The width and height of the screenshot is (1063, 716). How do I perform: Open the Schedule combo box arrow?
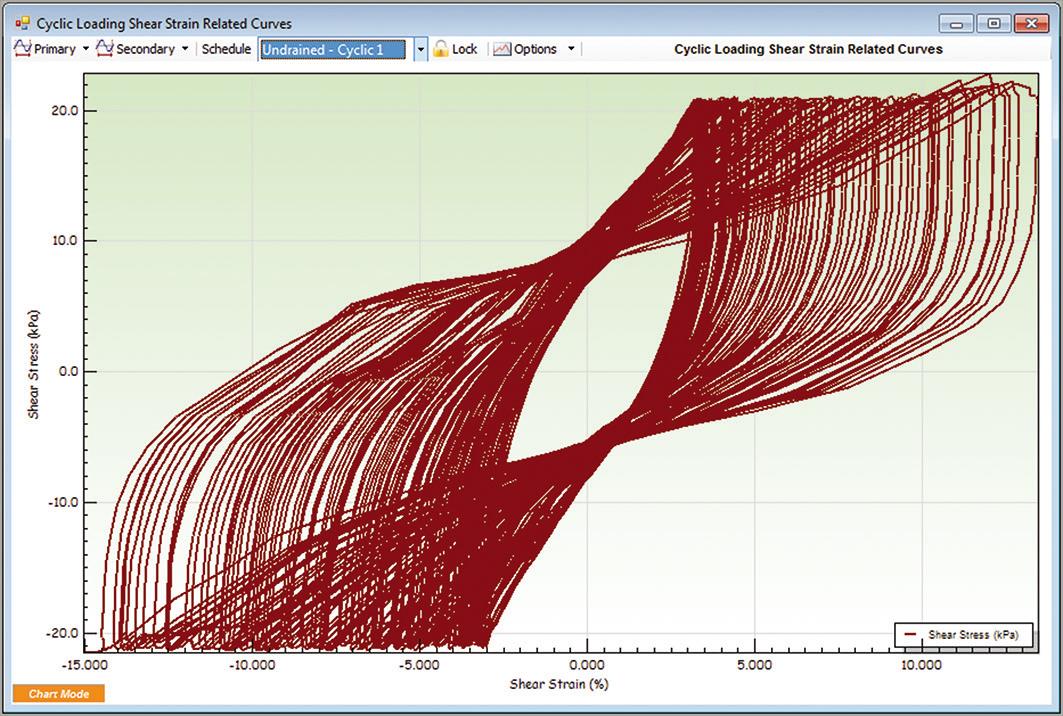[420, 49]
